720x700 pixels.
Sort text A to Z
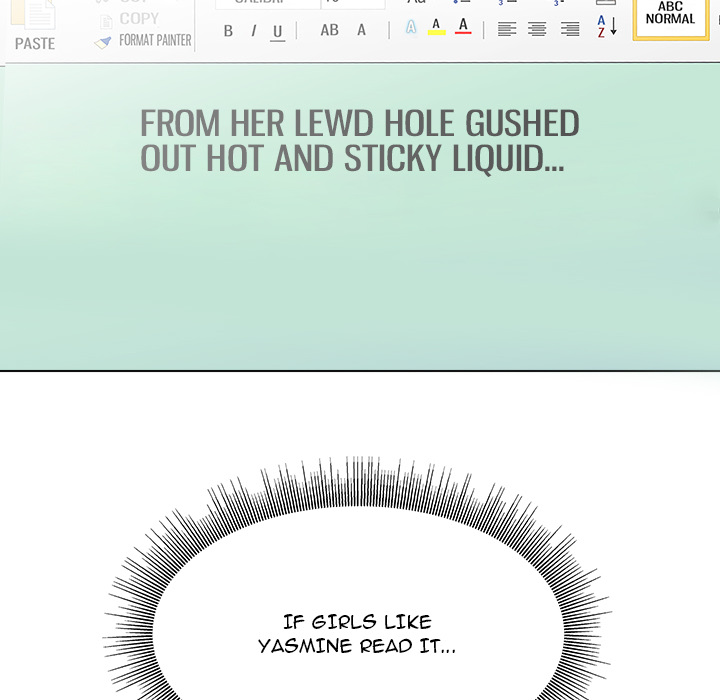(x=606, y=27)
